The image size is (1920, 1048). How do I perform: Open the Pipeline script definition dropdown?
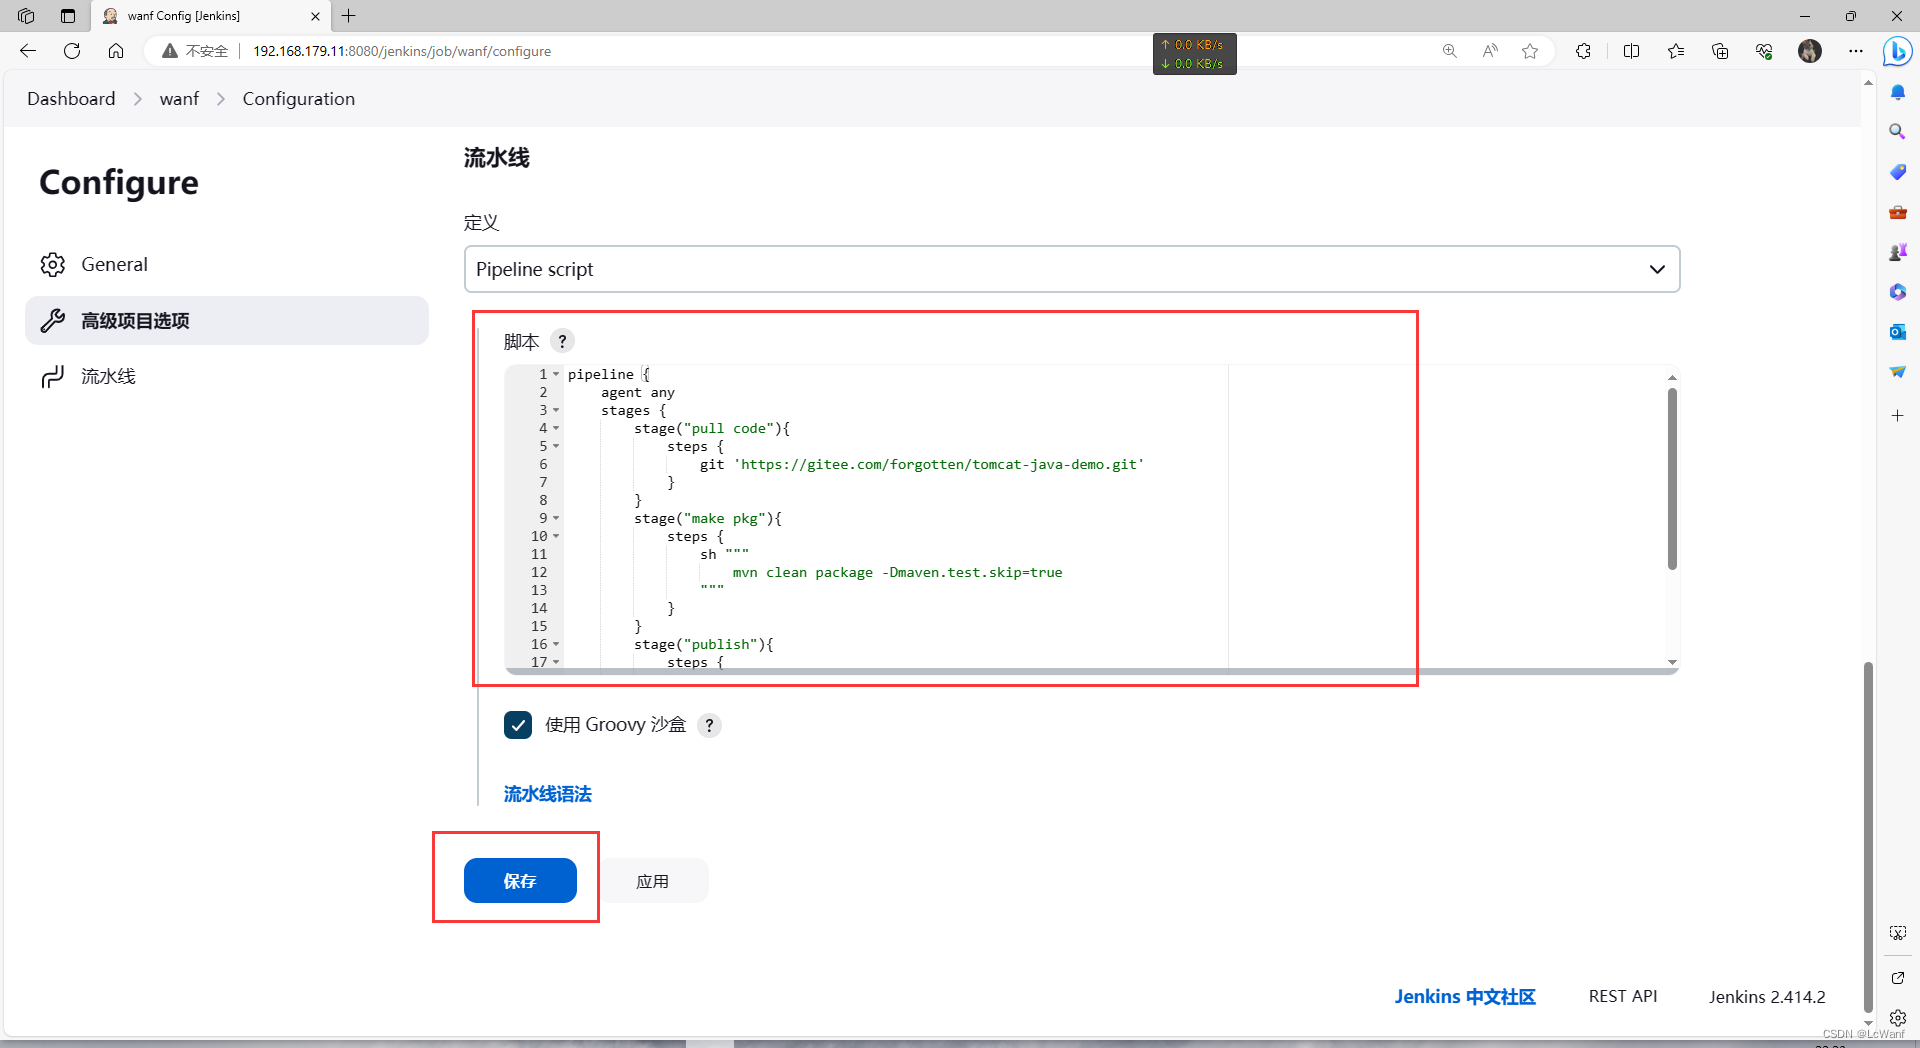pyautogui.click(x=1072, y=269)
